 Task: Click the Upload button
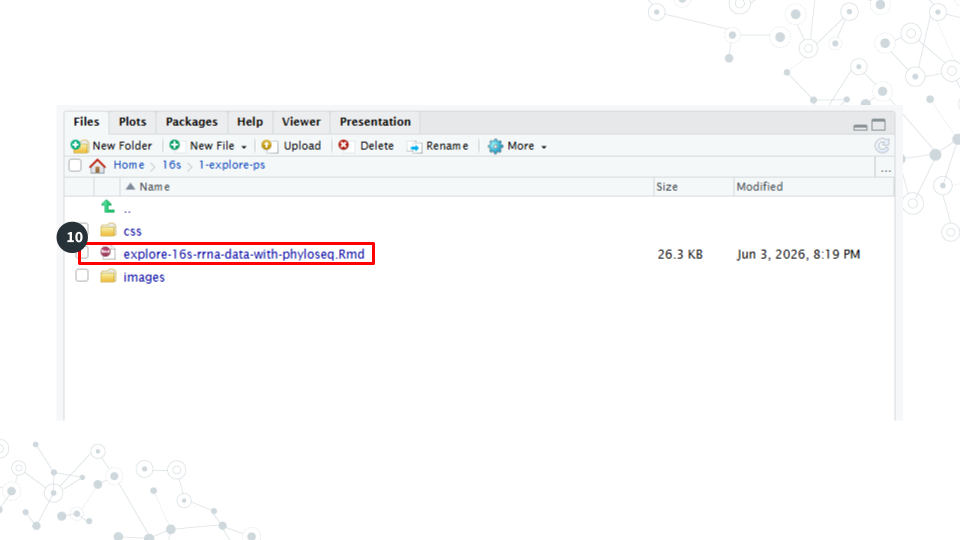(x=291, y=146)
